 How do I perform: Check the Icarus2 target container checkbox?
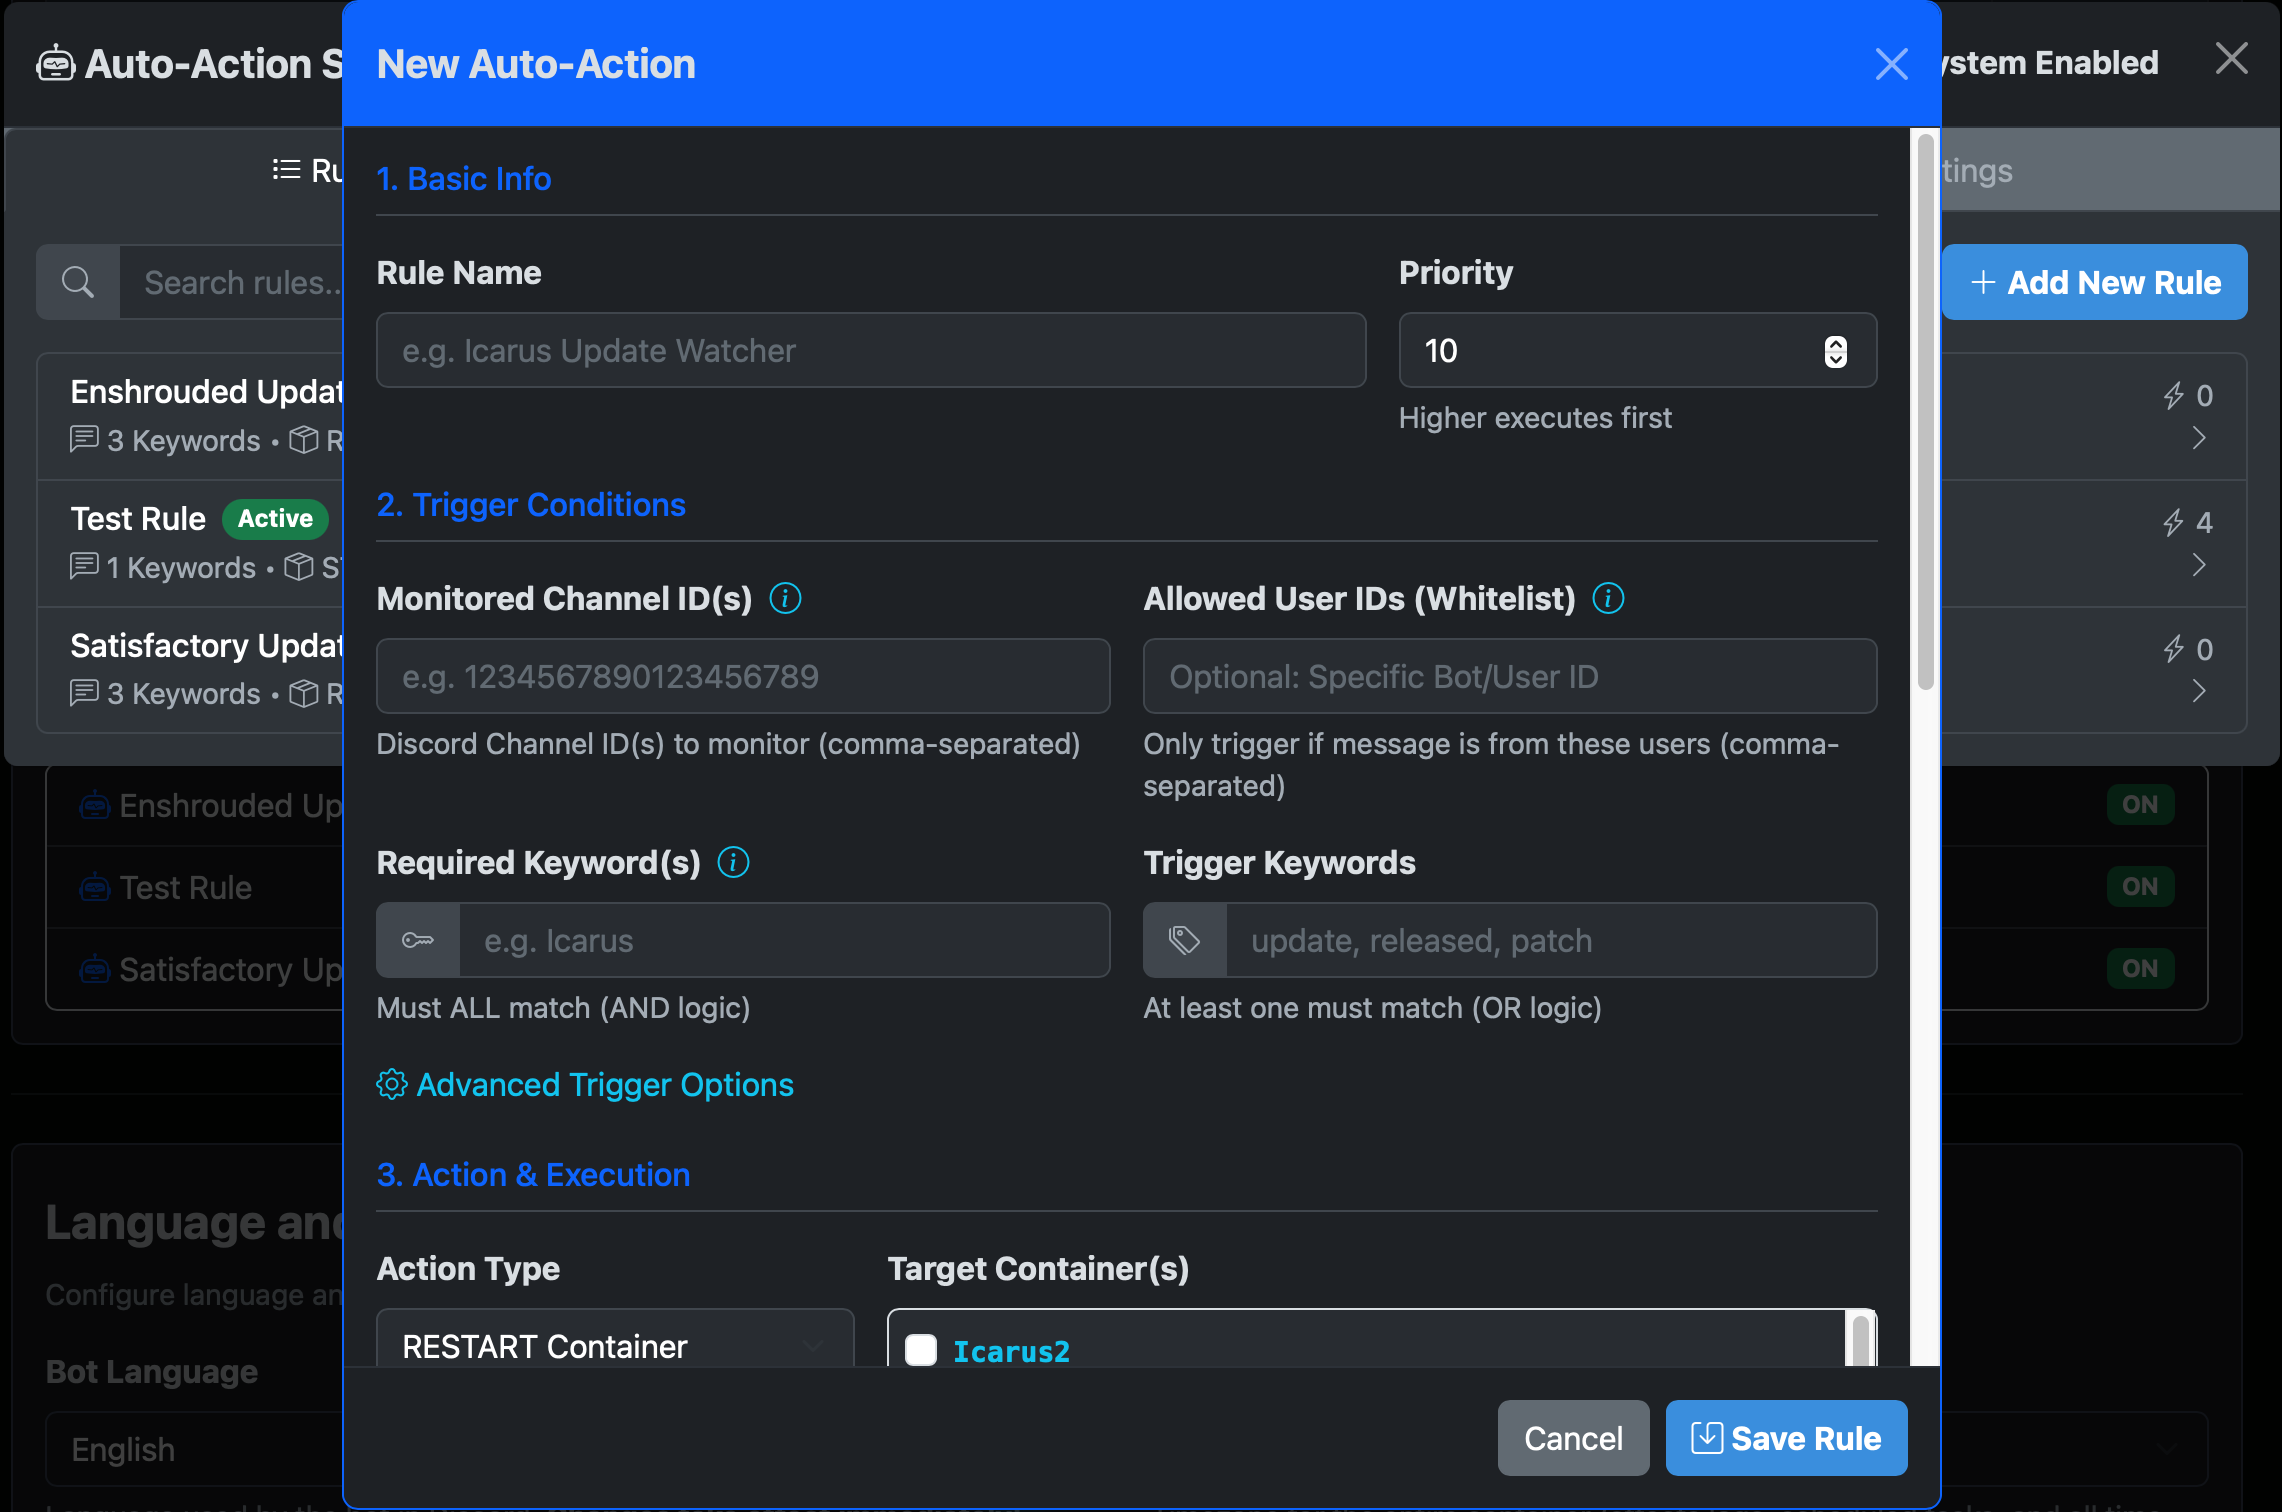921,1350
